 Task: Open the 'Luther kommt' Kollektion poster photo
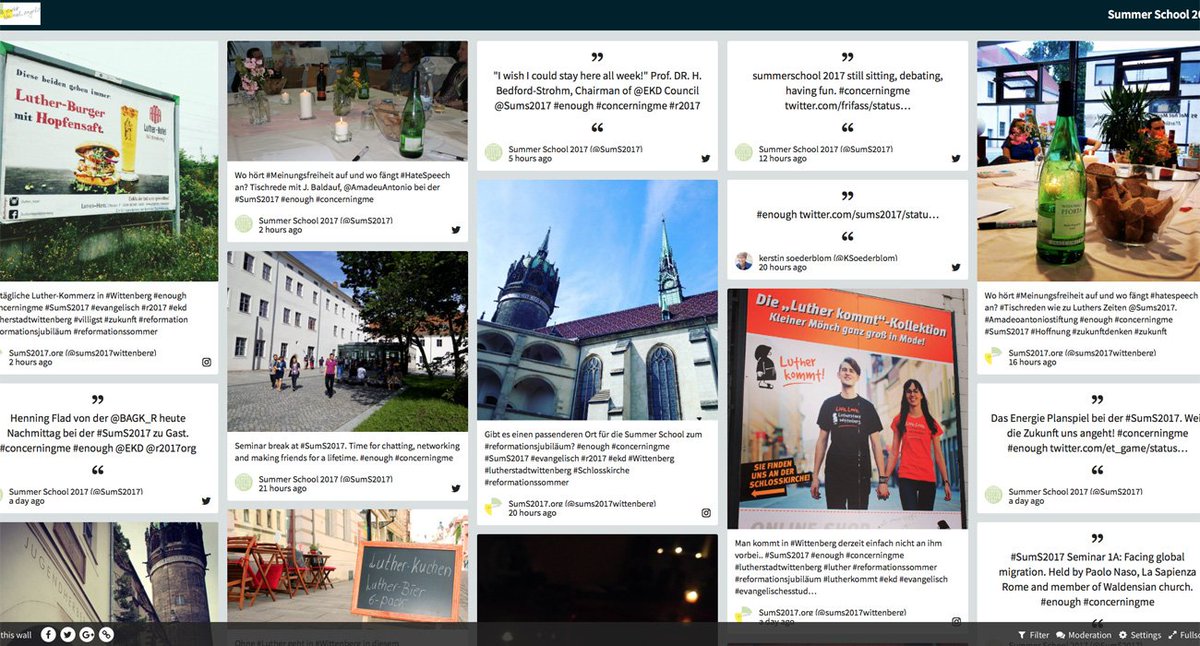pos(847,409)
